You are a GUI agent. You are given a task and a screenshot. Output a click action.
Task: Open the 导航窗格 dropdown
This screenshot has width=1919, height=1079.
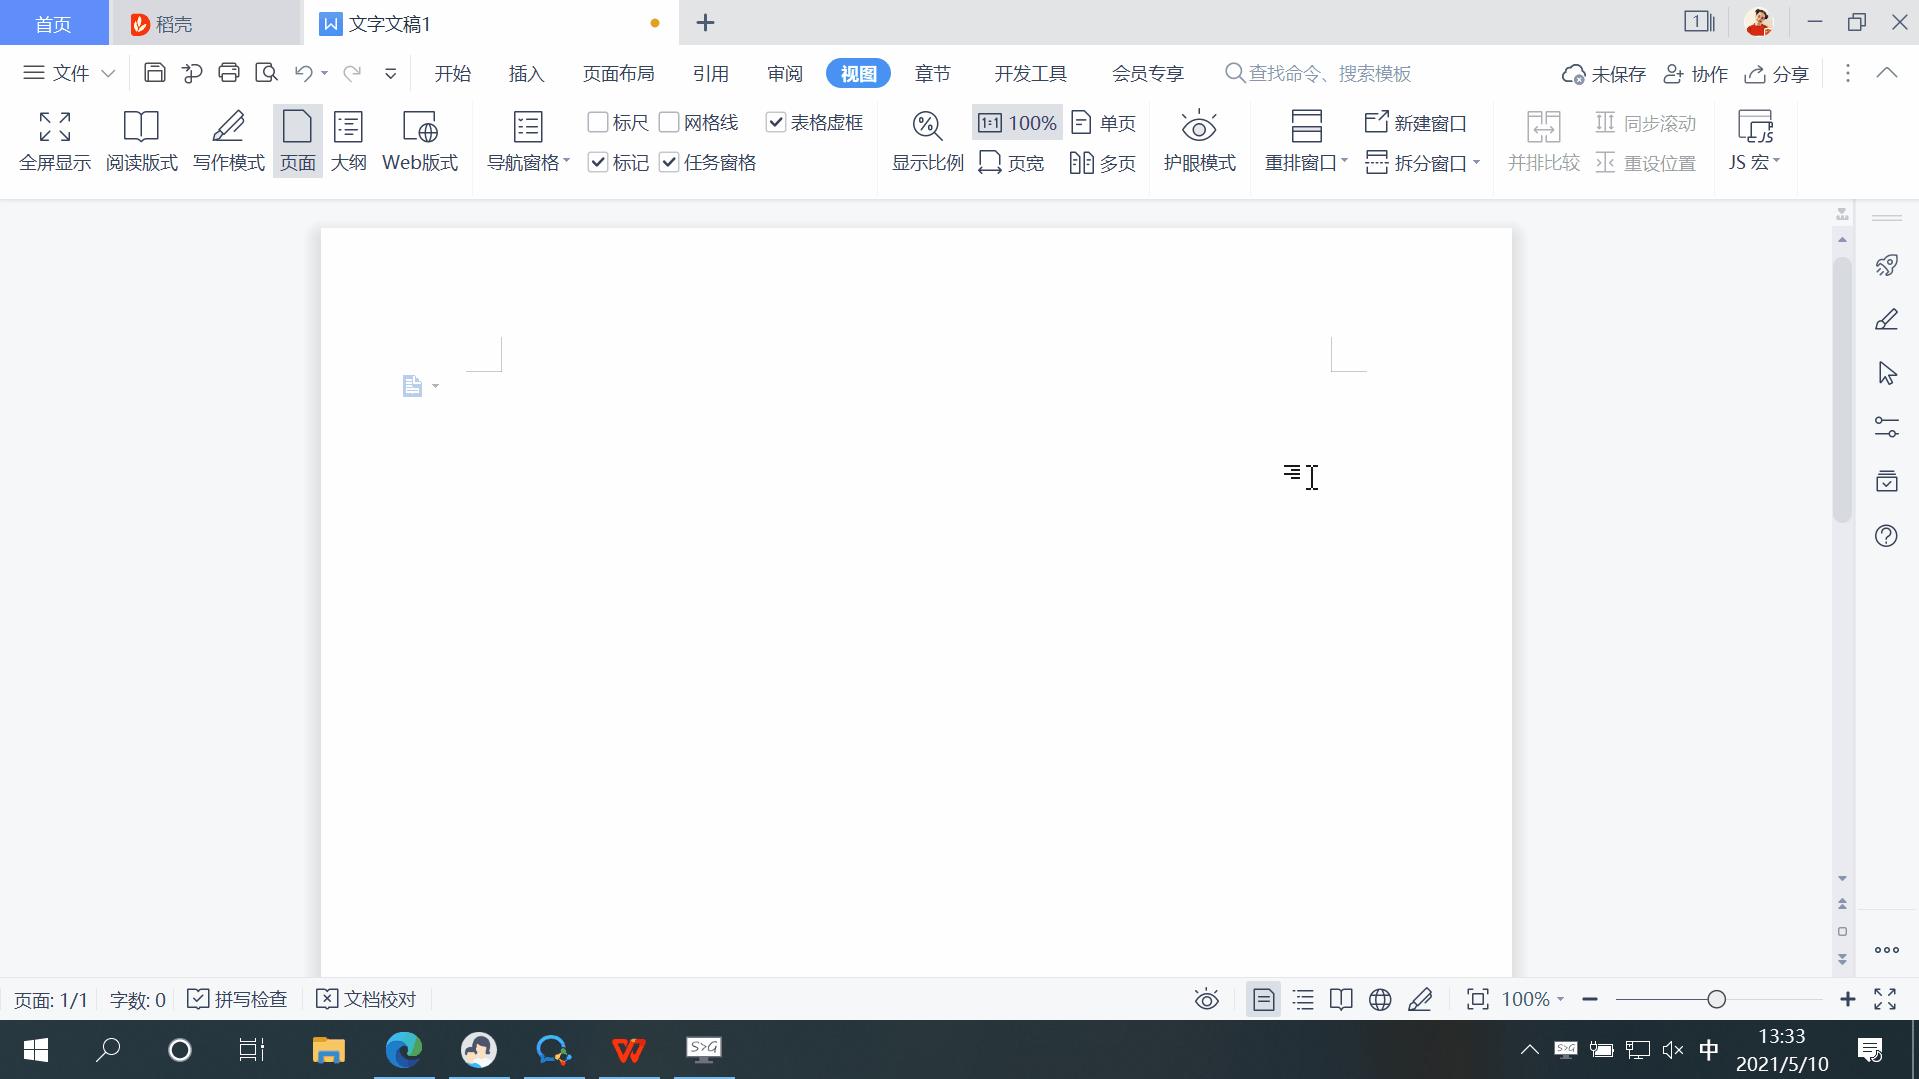click(526, 140)
